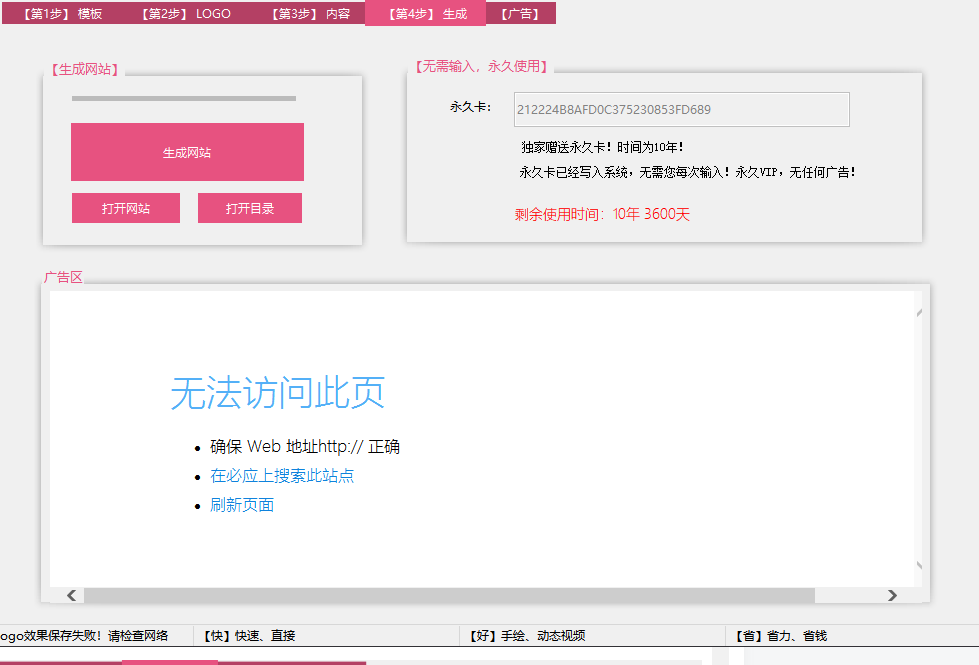Click the gray progress bar above 生成网站
The image size is (979, 665).
click(184, 98)
